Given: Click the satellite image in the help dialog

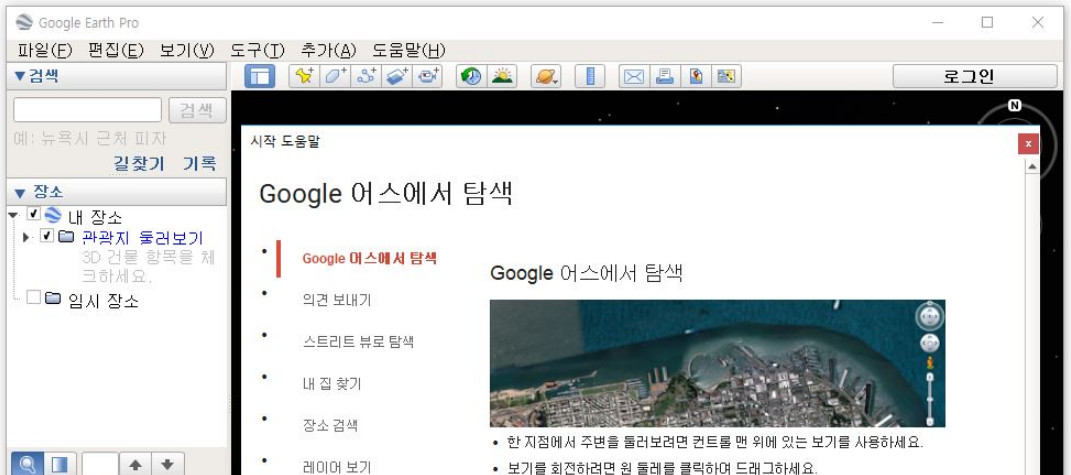Looking at the screenshot, I should (717, 363).
